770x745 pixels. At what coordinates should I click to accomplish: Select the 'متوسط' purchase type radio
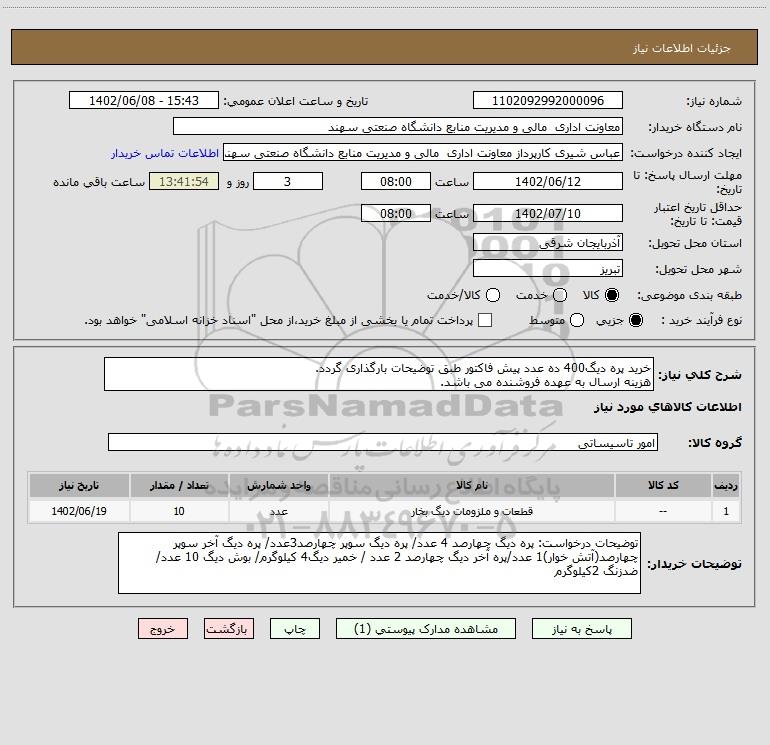coord(577,320)
